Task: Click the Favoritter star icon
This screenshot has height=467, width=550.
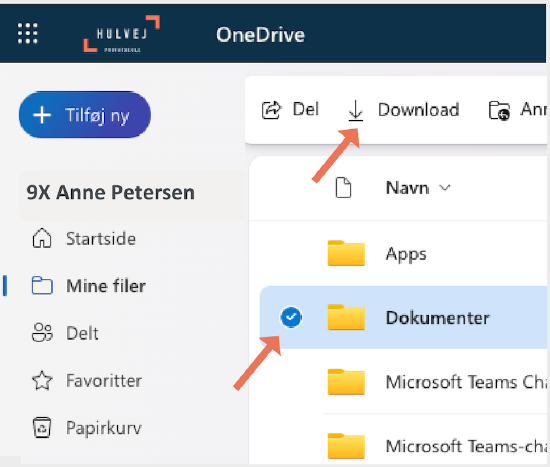Action: point(42,380)
